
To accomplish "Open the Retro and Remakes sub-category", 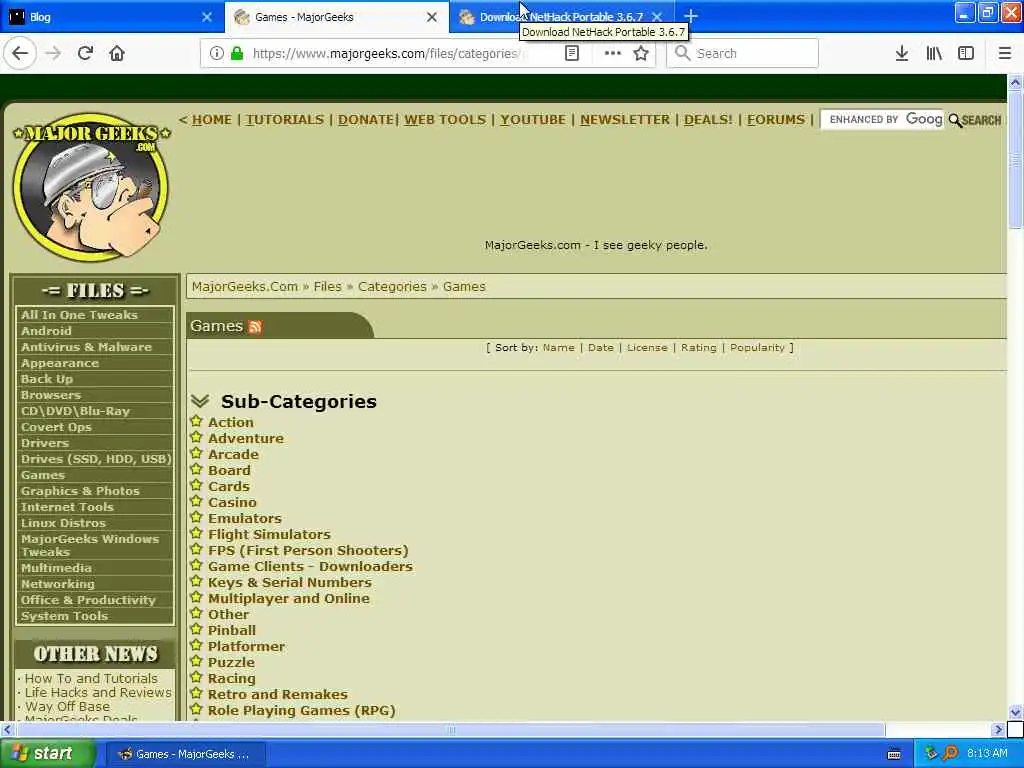I will pyautogui.click(x=278, y=694).
